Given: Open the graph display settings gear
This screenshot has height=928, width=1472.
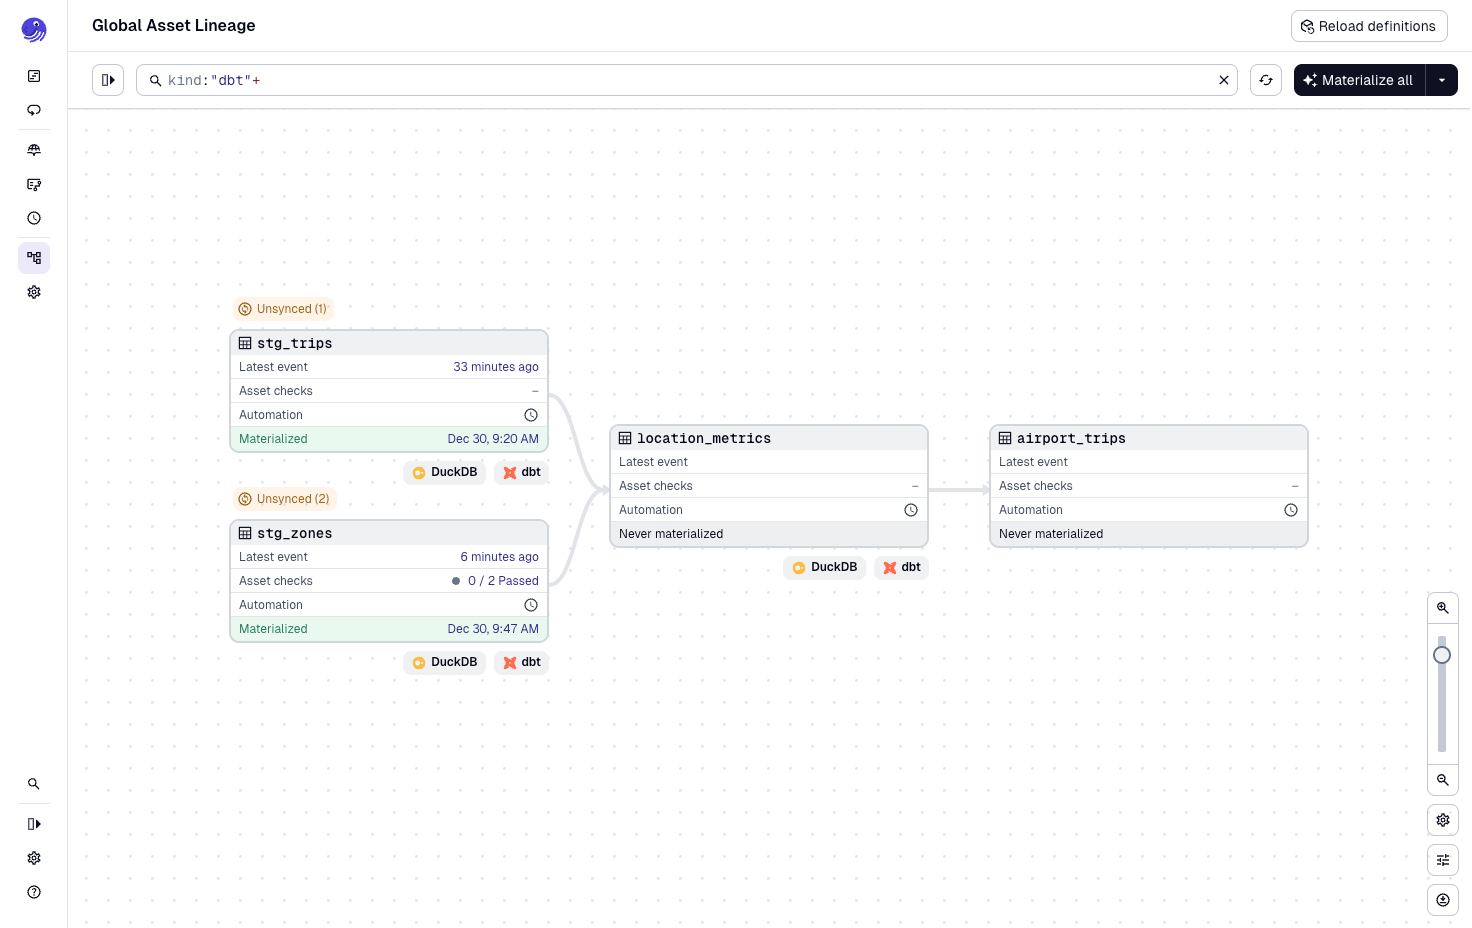Looking at the screenshot, I should point(1442,819).
